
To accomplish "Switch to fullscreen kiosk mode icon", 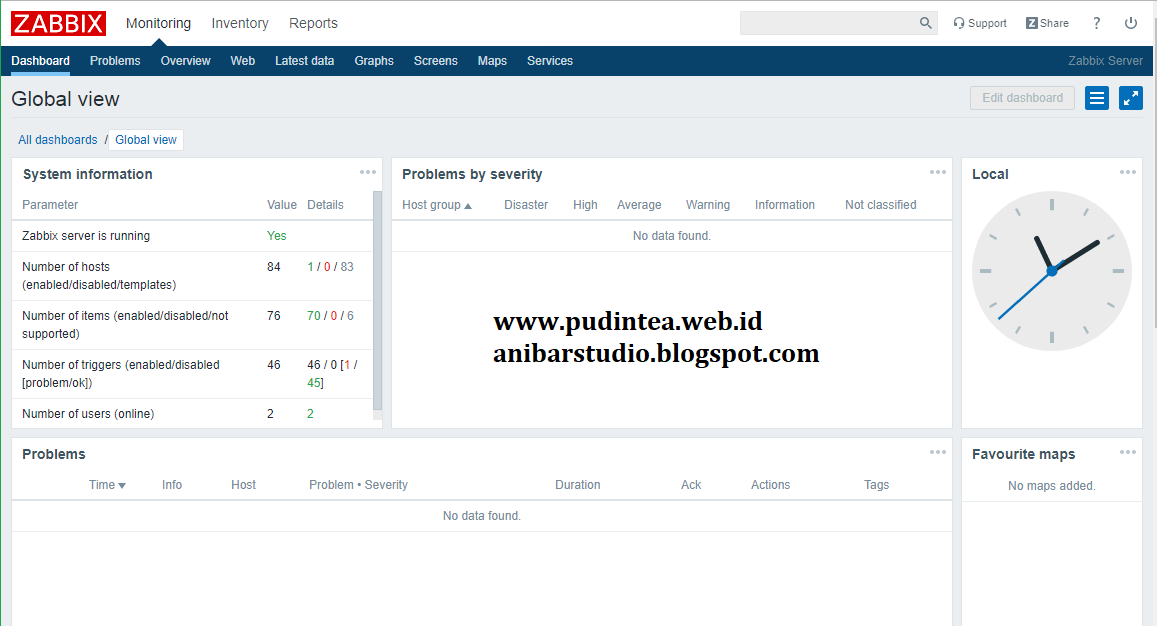I will tap(1130, 97).
